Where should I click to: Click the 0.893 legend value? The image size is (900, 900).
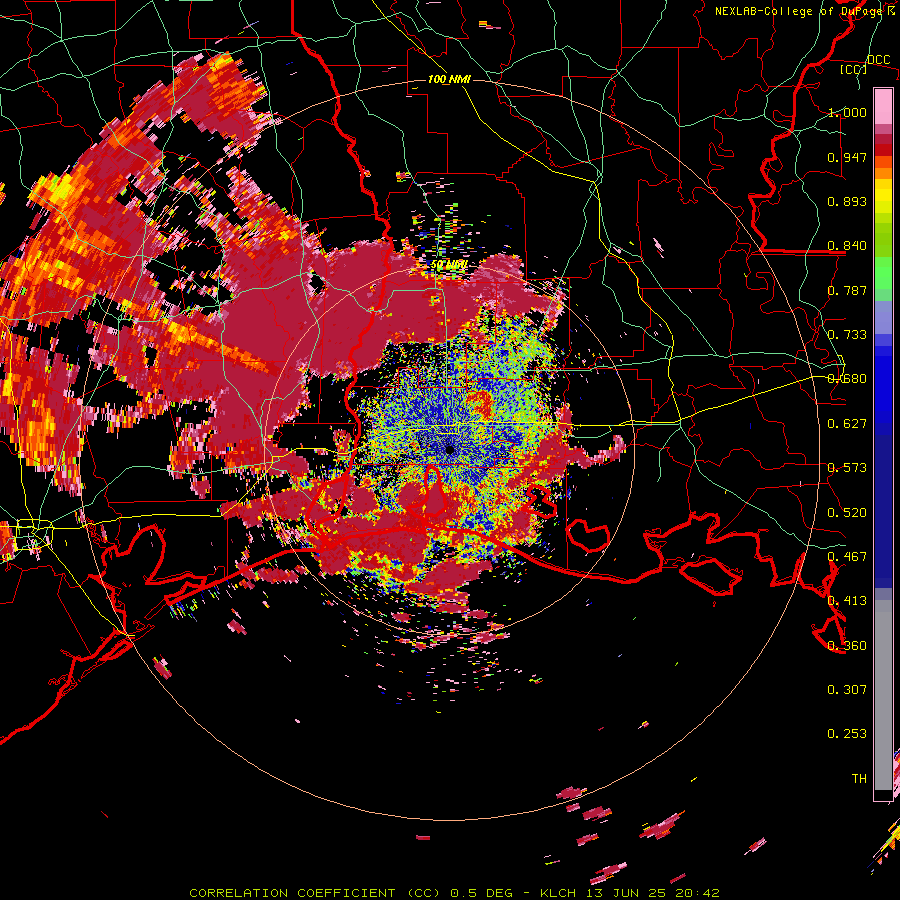pos(847,201)
